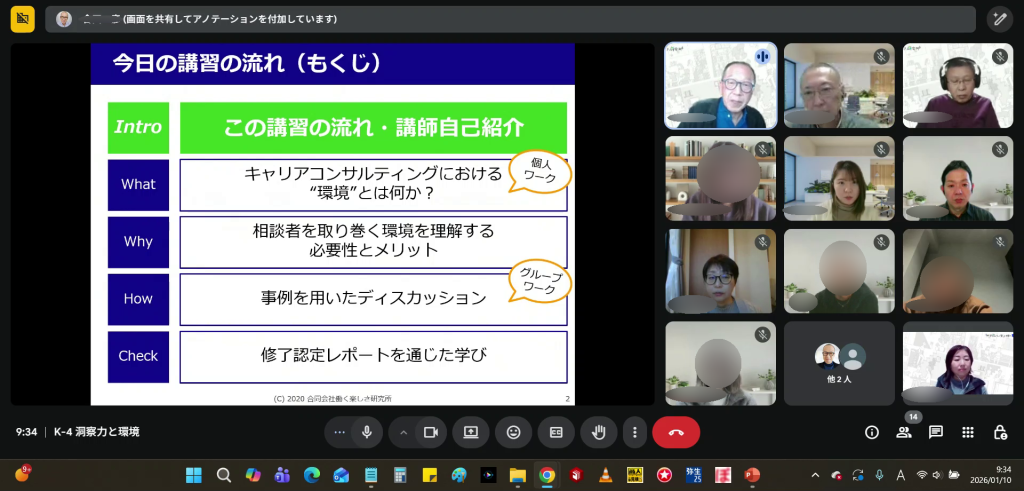Screen dimensions: 1024x491
Task: Leave the call with red hang-up button
Action: (676, 432)
